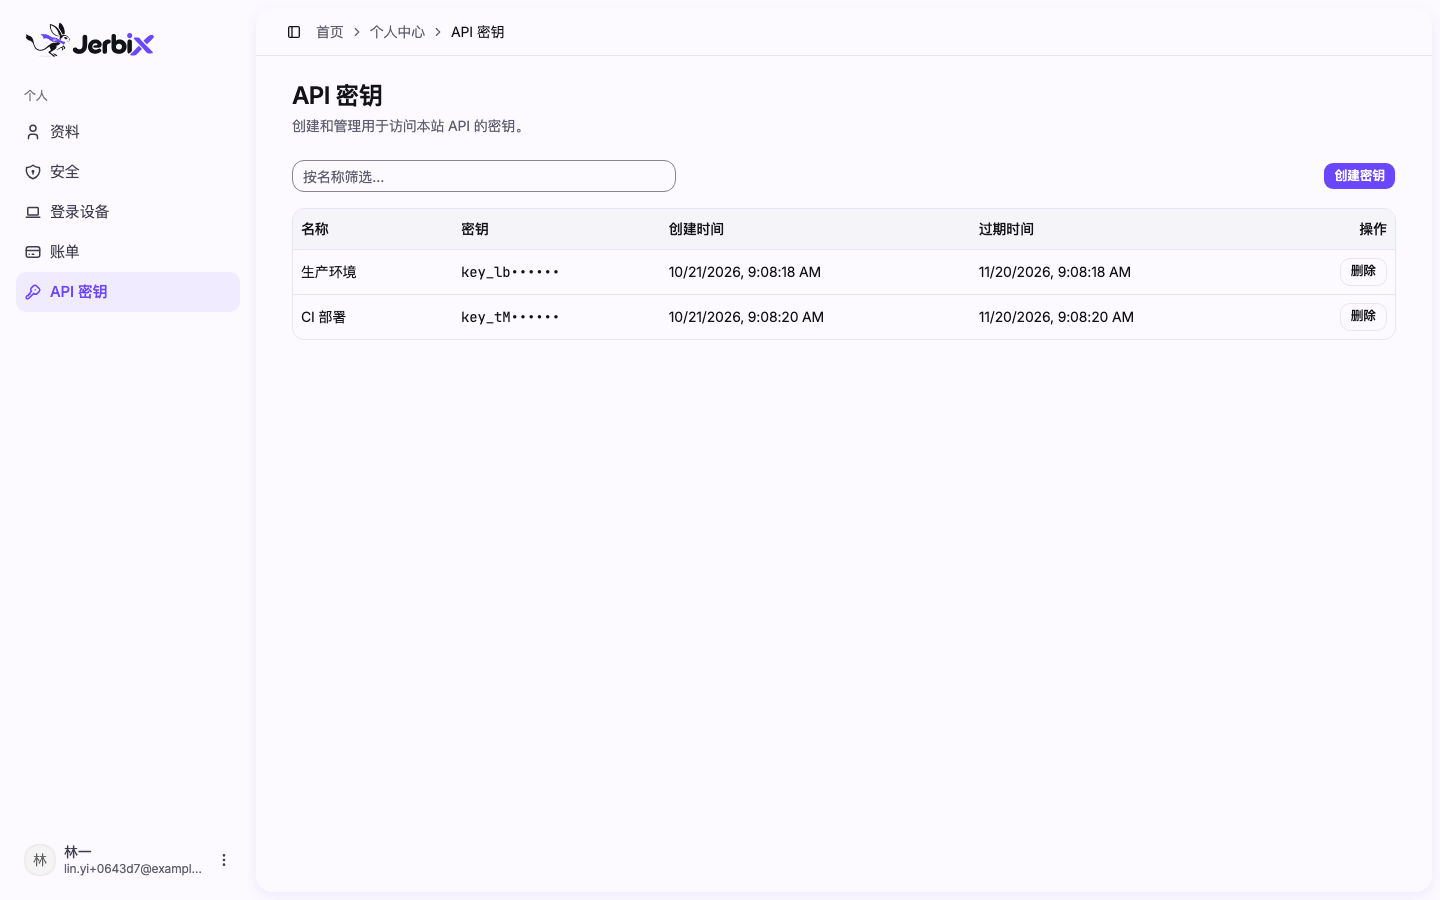Click the JerbiX logo

point(89,41)
